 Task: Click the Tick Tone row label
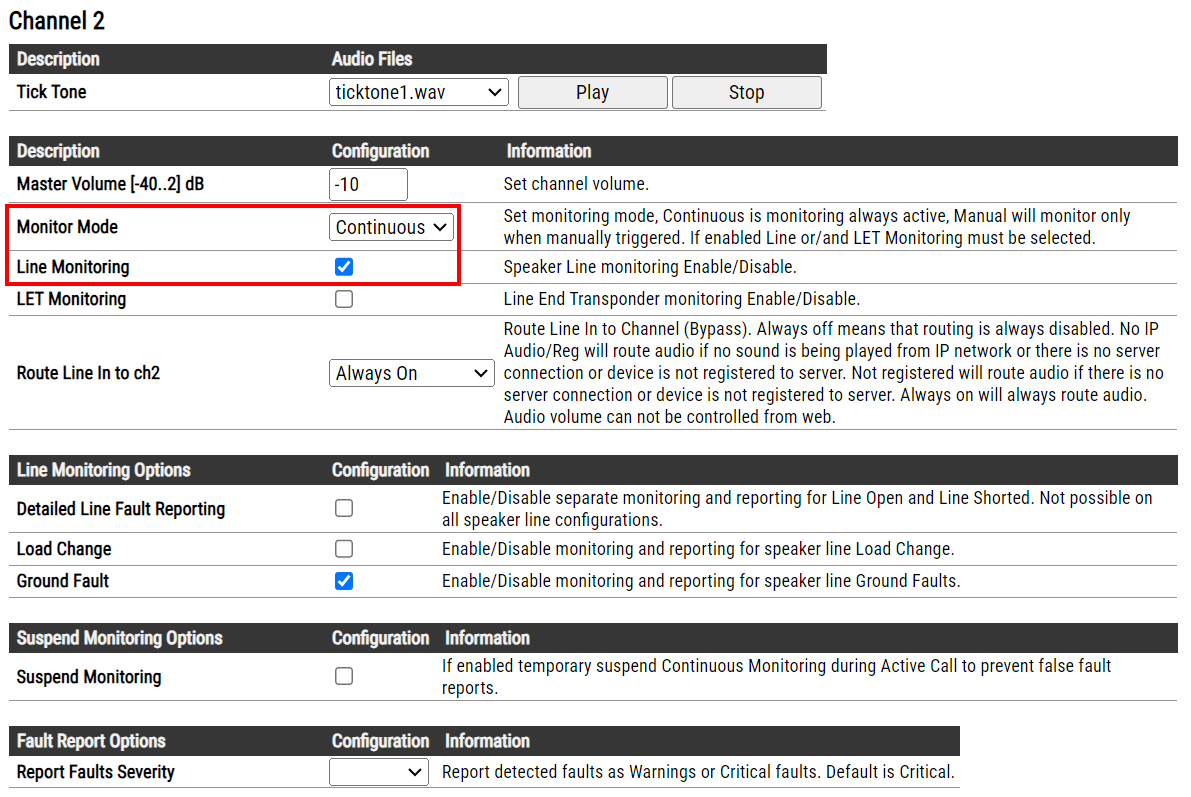52,92
